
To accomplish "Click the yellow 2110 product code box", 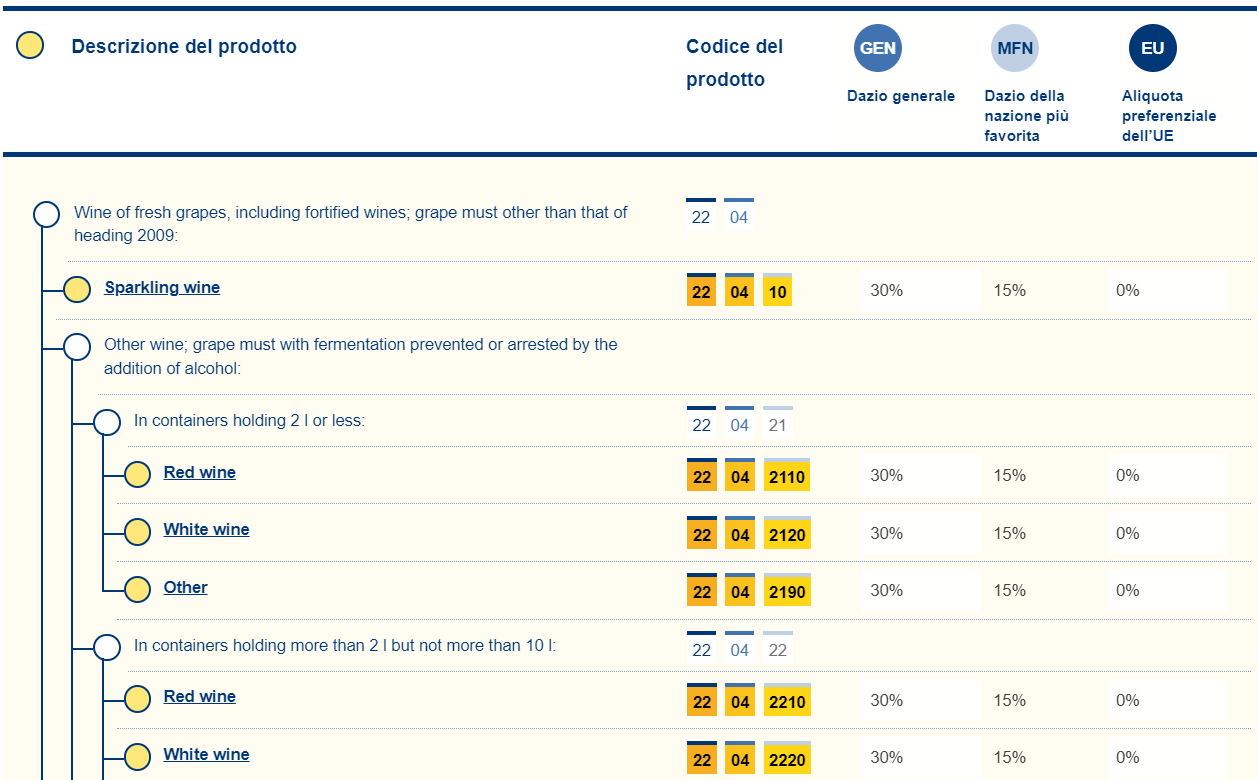I will (787, 477).
